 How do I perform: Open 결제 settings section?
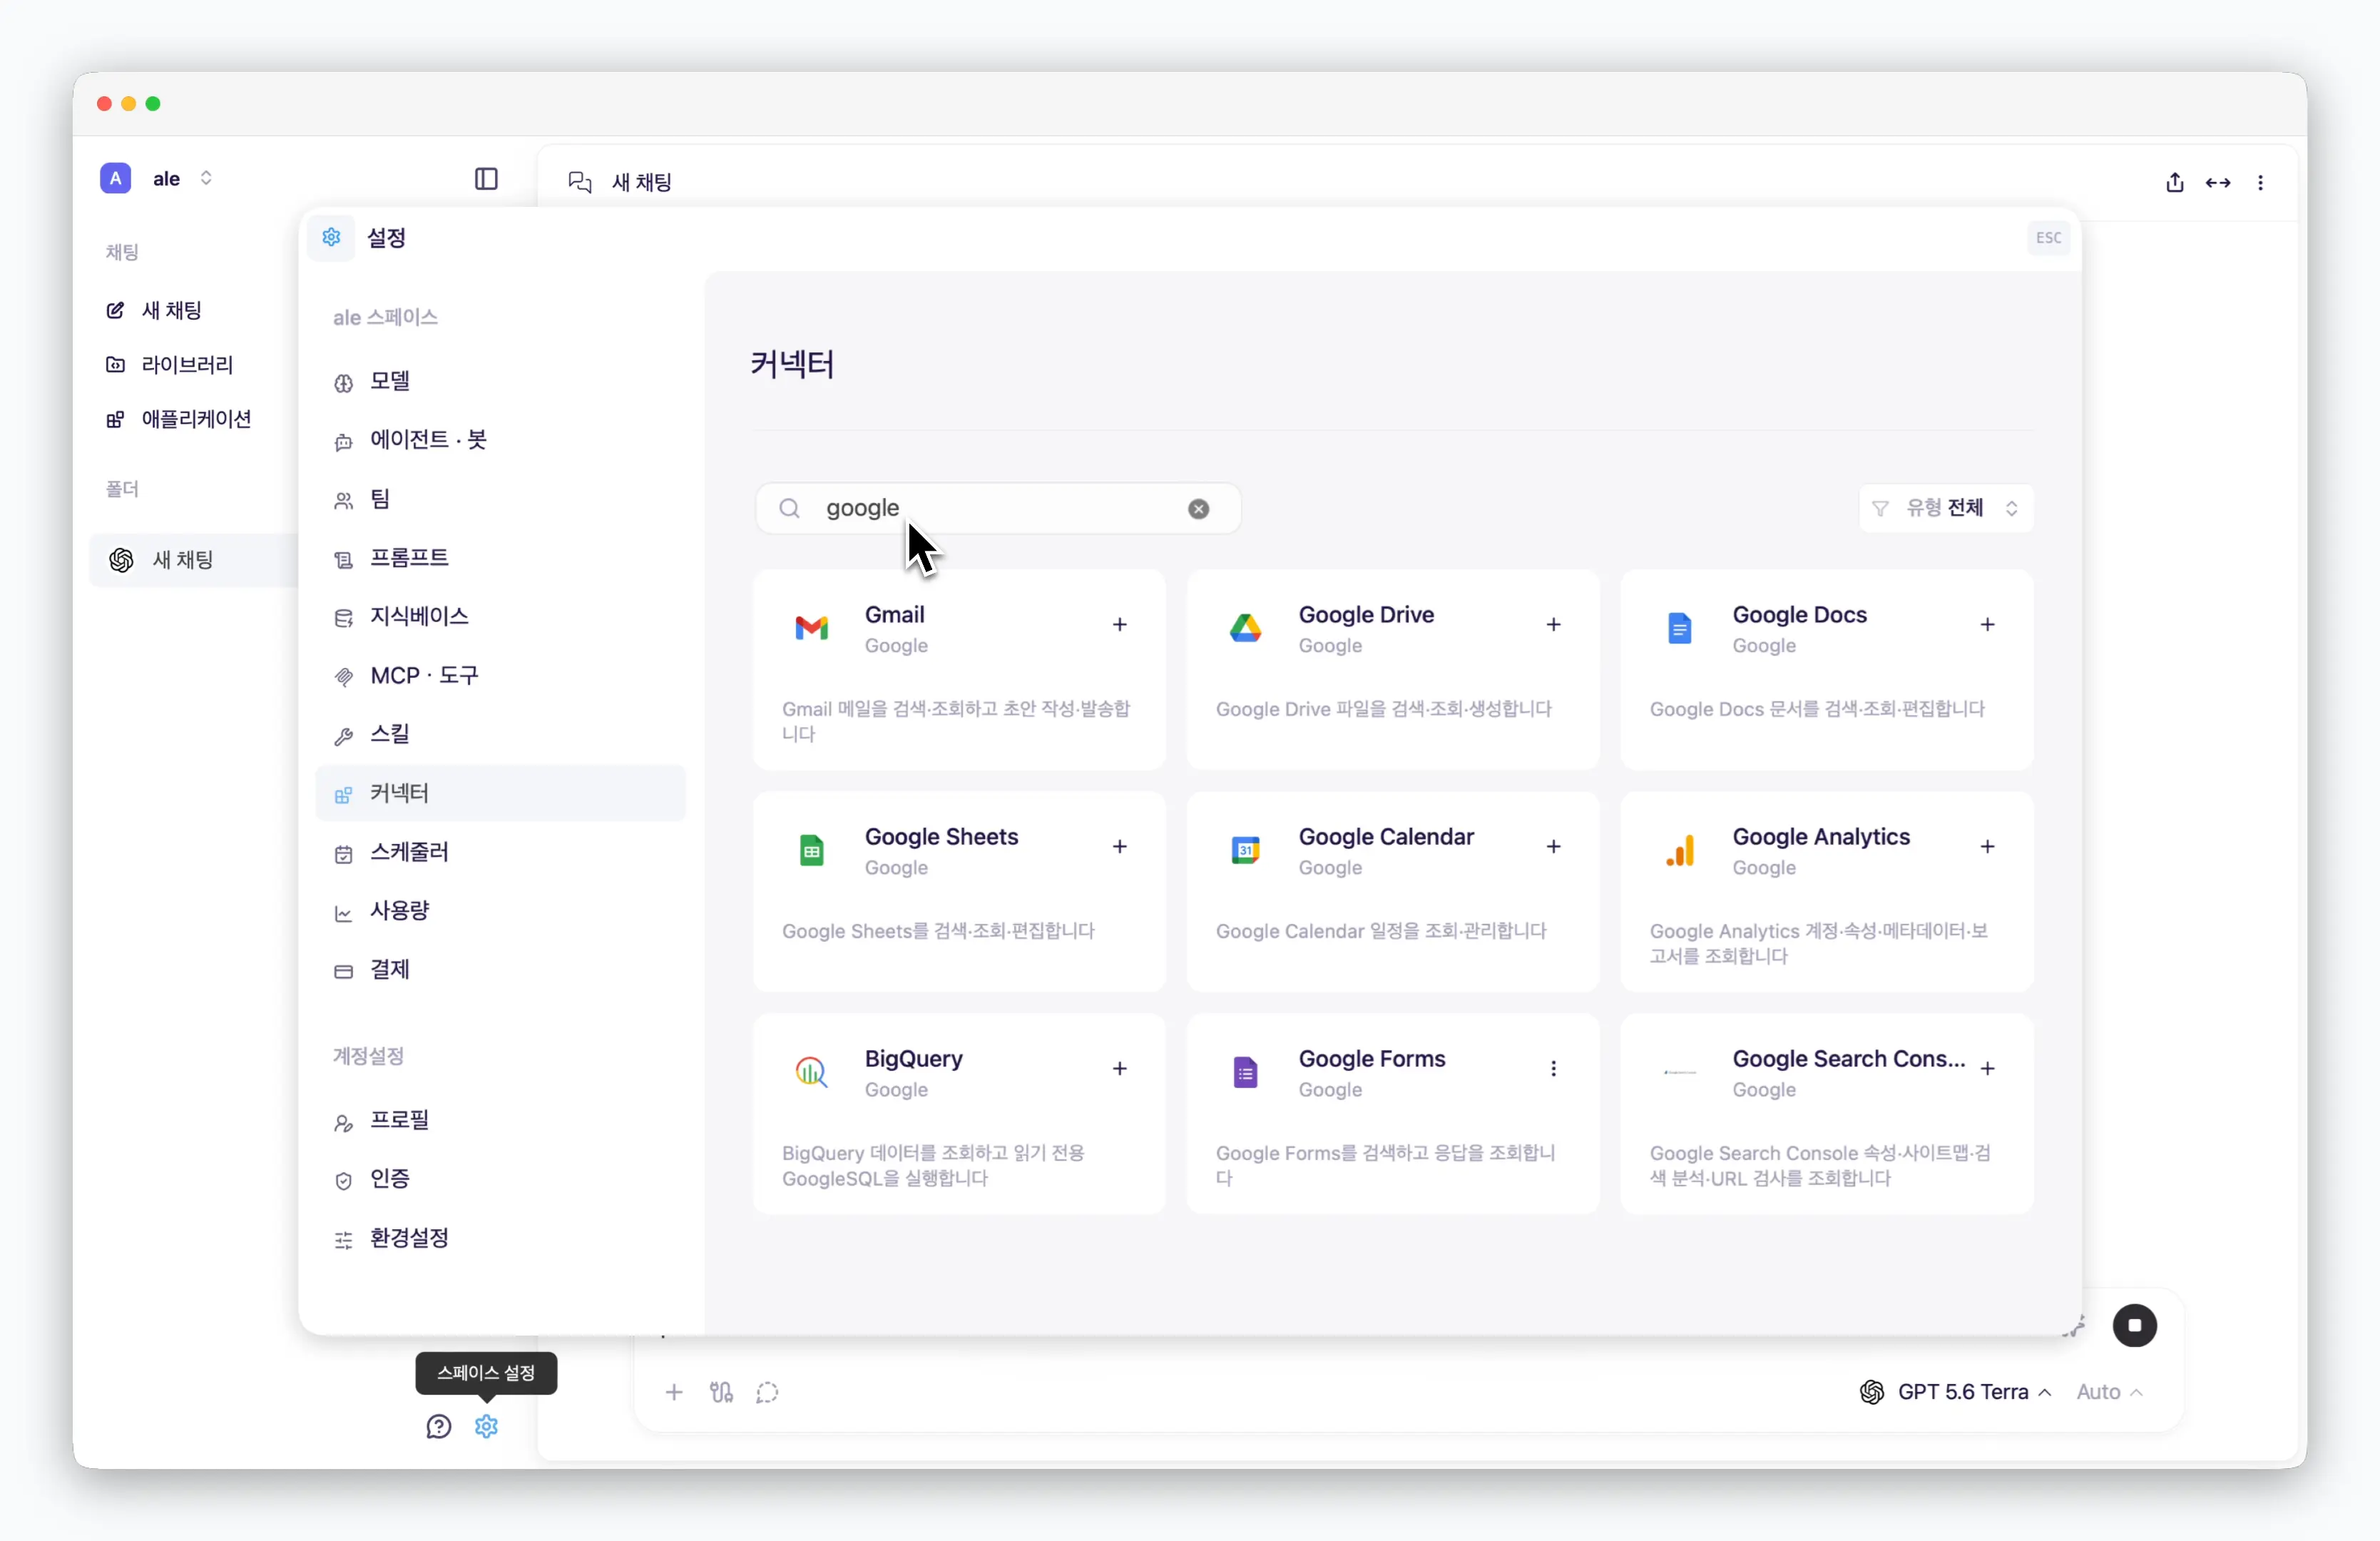point(500,970)
